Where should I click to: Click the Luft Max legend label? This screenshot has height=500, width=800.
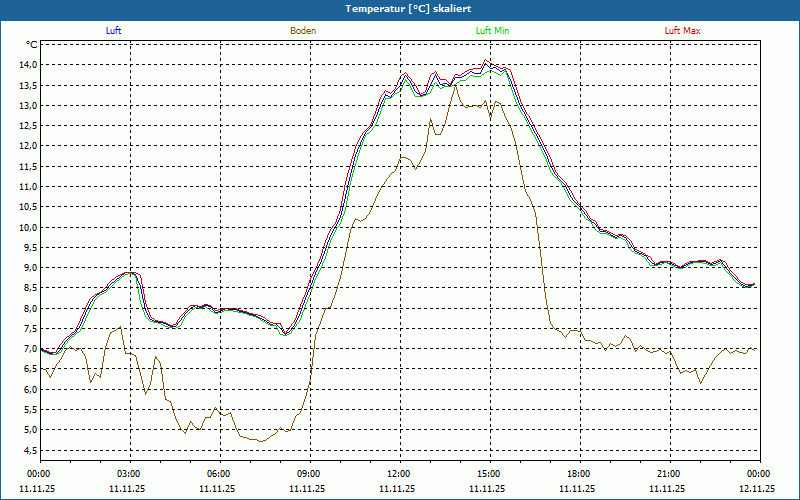click(682, 31)
